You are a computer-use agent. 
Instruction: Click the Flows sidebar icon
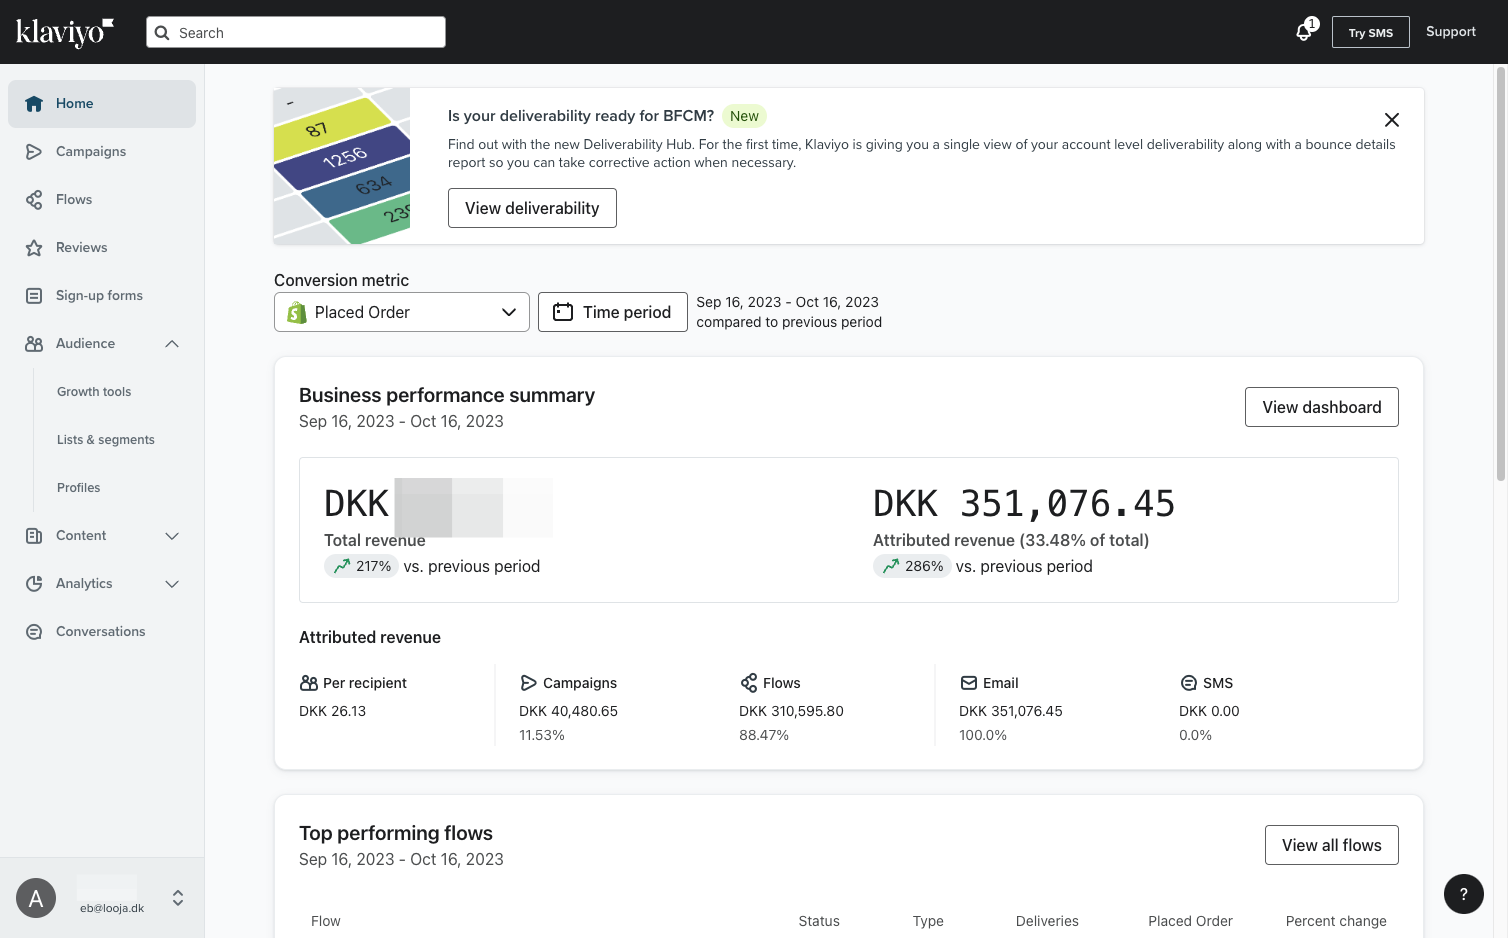34,200
